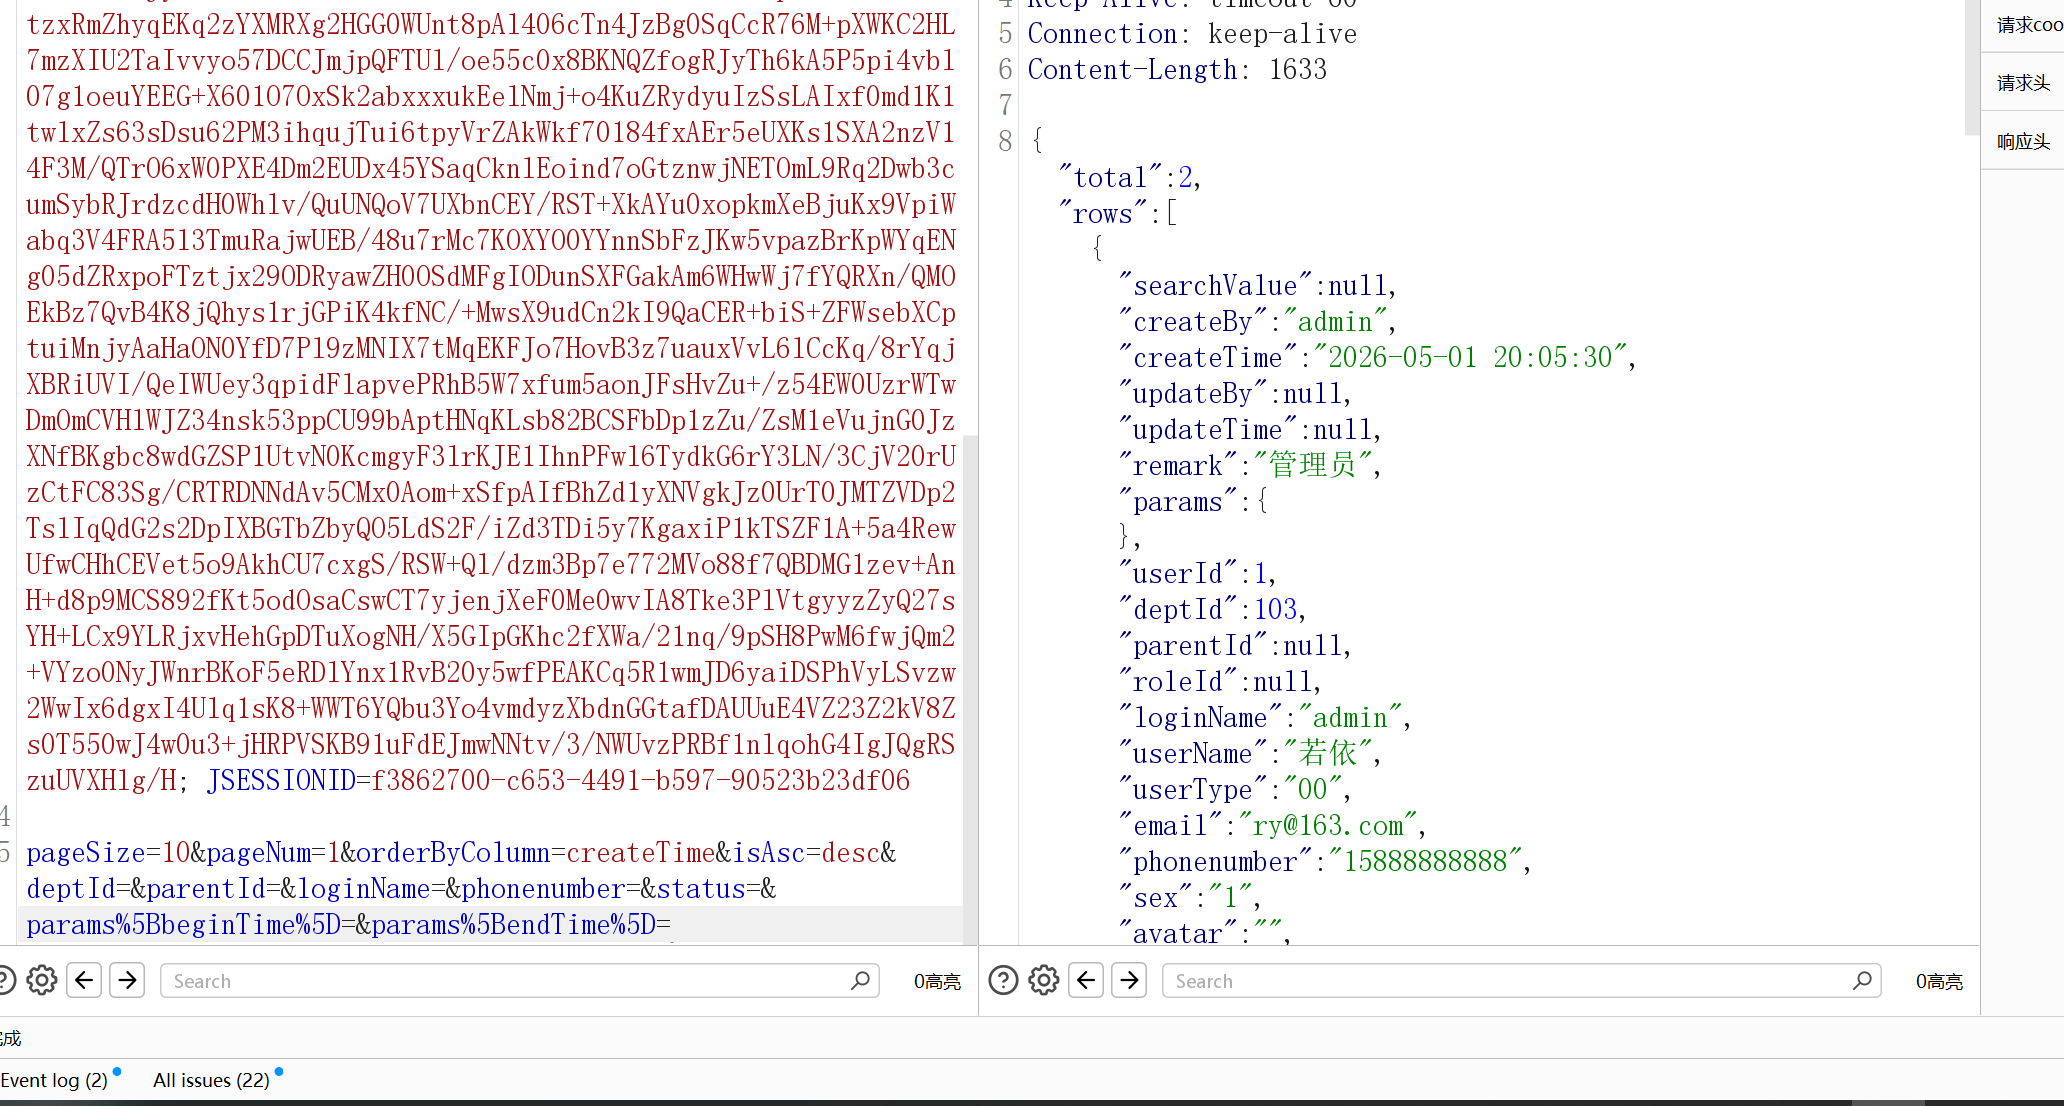Viewport: 2064px width, 1106px height.
Task: Go to next match in request search
Action: pos(127,980)
